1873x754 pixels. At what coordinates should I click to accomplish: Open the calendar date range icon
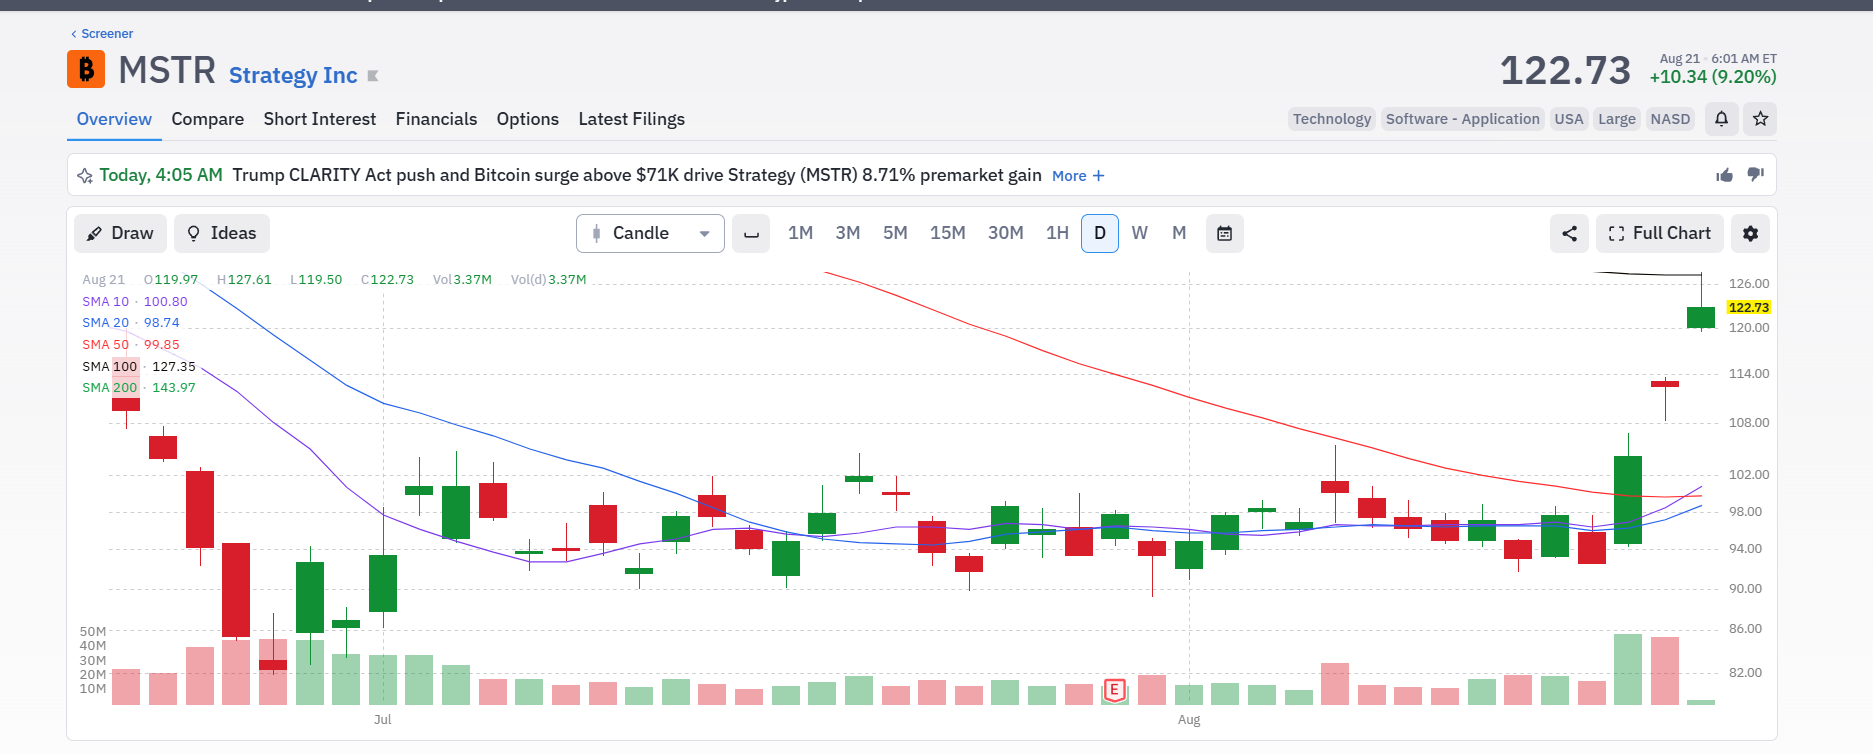click(x=1224, y=233)
